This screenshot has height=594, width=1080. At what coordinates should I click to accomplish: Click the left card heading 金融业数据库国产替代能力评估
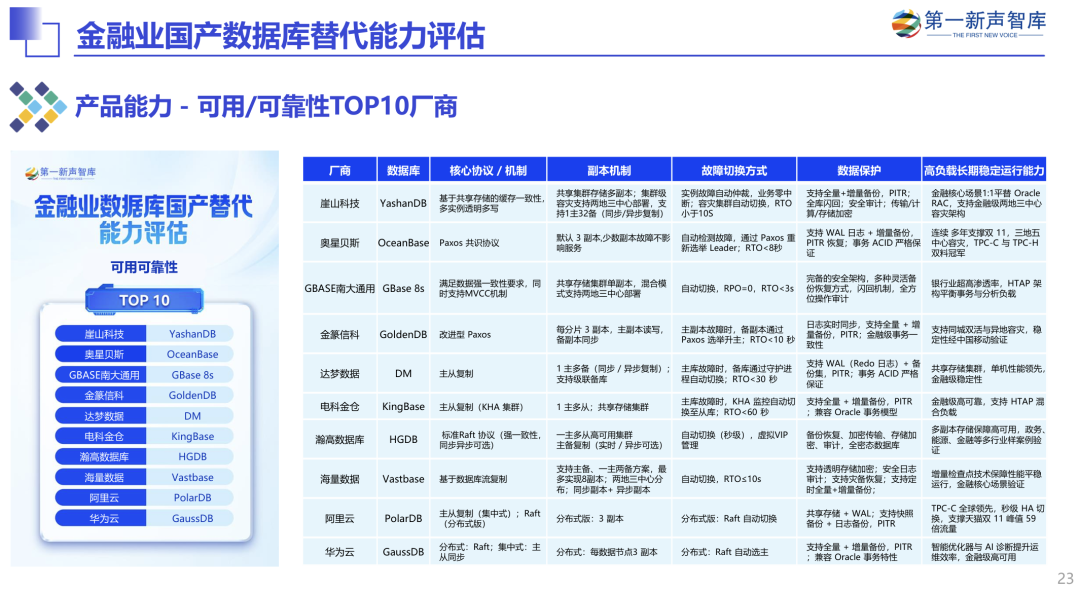coord(143,219)
